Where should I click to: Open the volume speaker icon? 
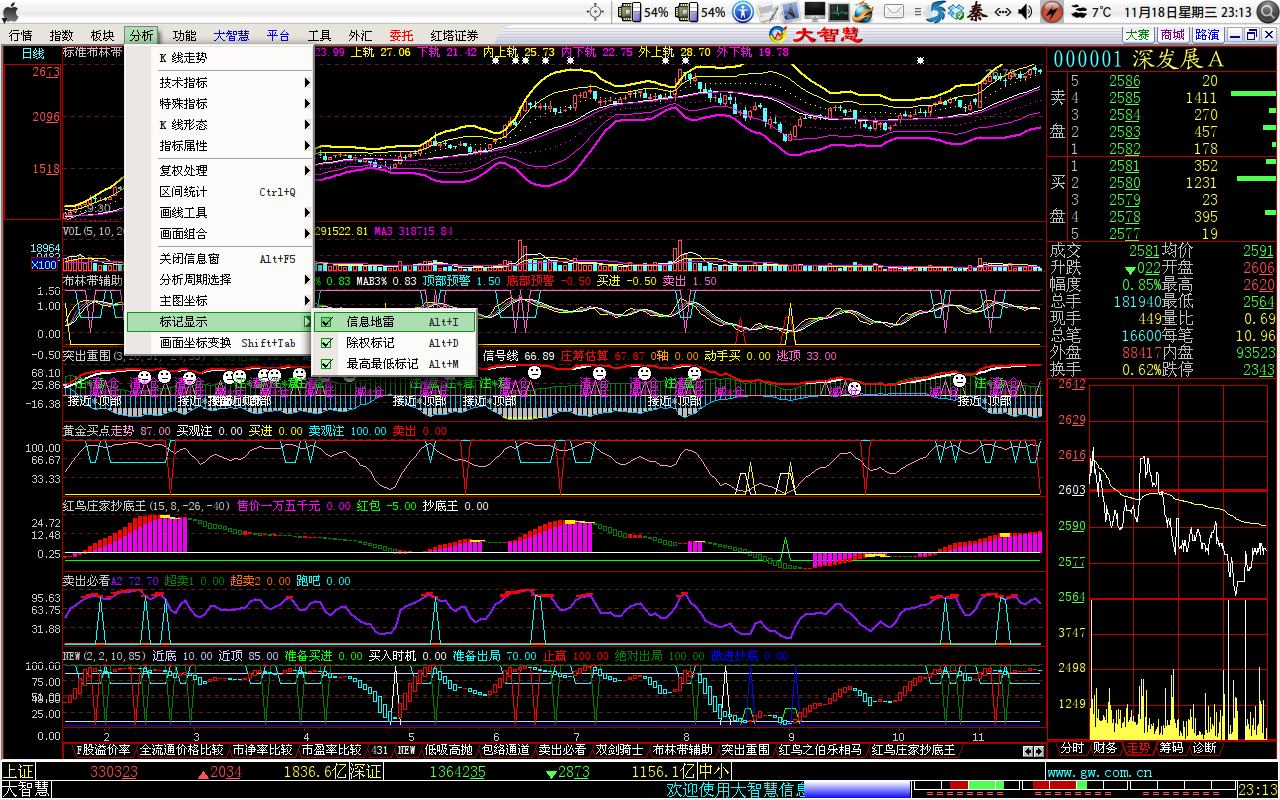[x=1027, y=12]
